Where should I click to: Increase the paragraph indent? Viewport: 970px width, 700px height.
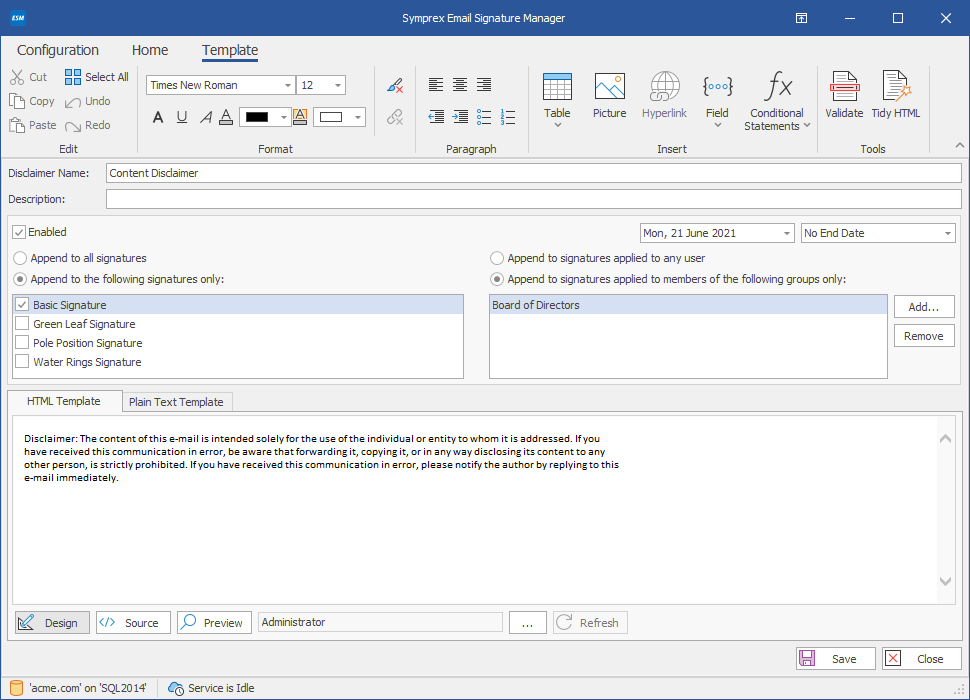(x=460, y=116)
